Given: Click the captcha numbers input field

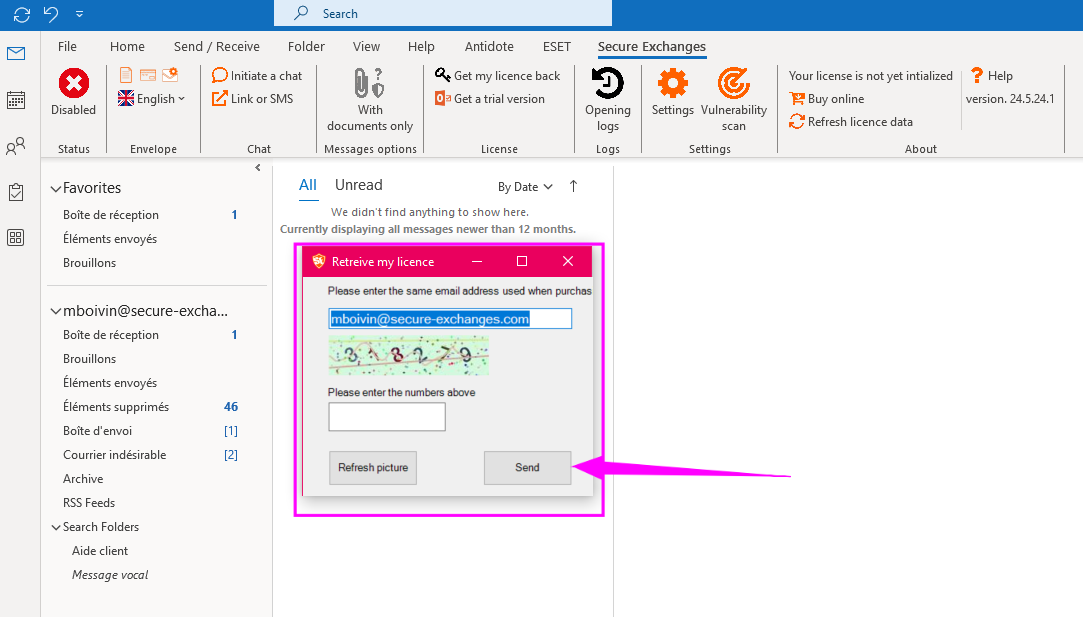Looking at the screenshot, I should coord(387,417).
